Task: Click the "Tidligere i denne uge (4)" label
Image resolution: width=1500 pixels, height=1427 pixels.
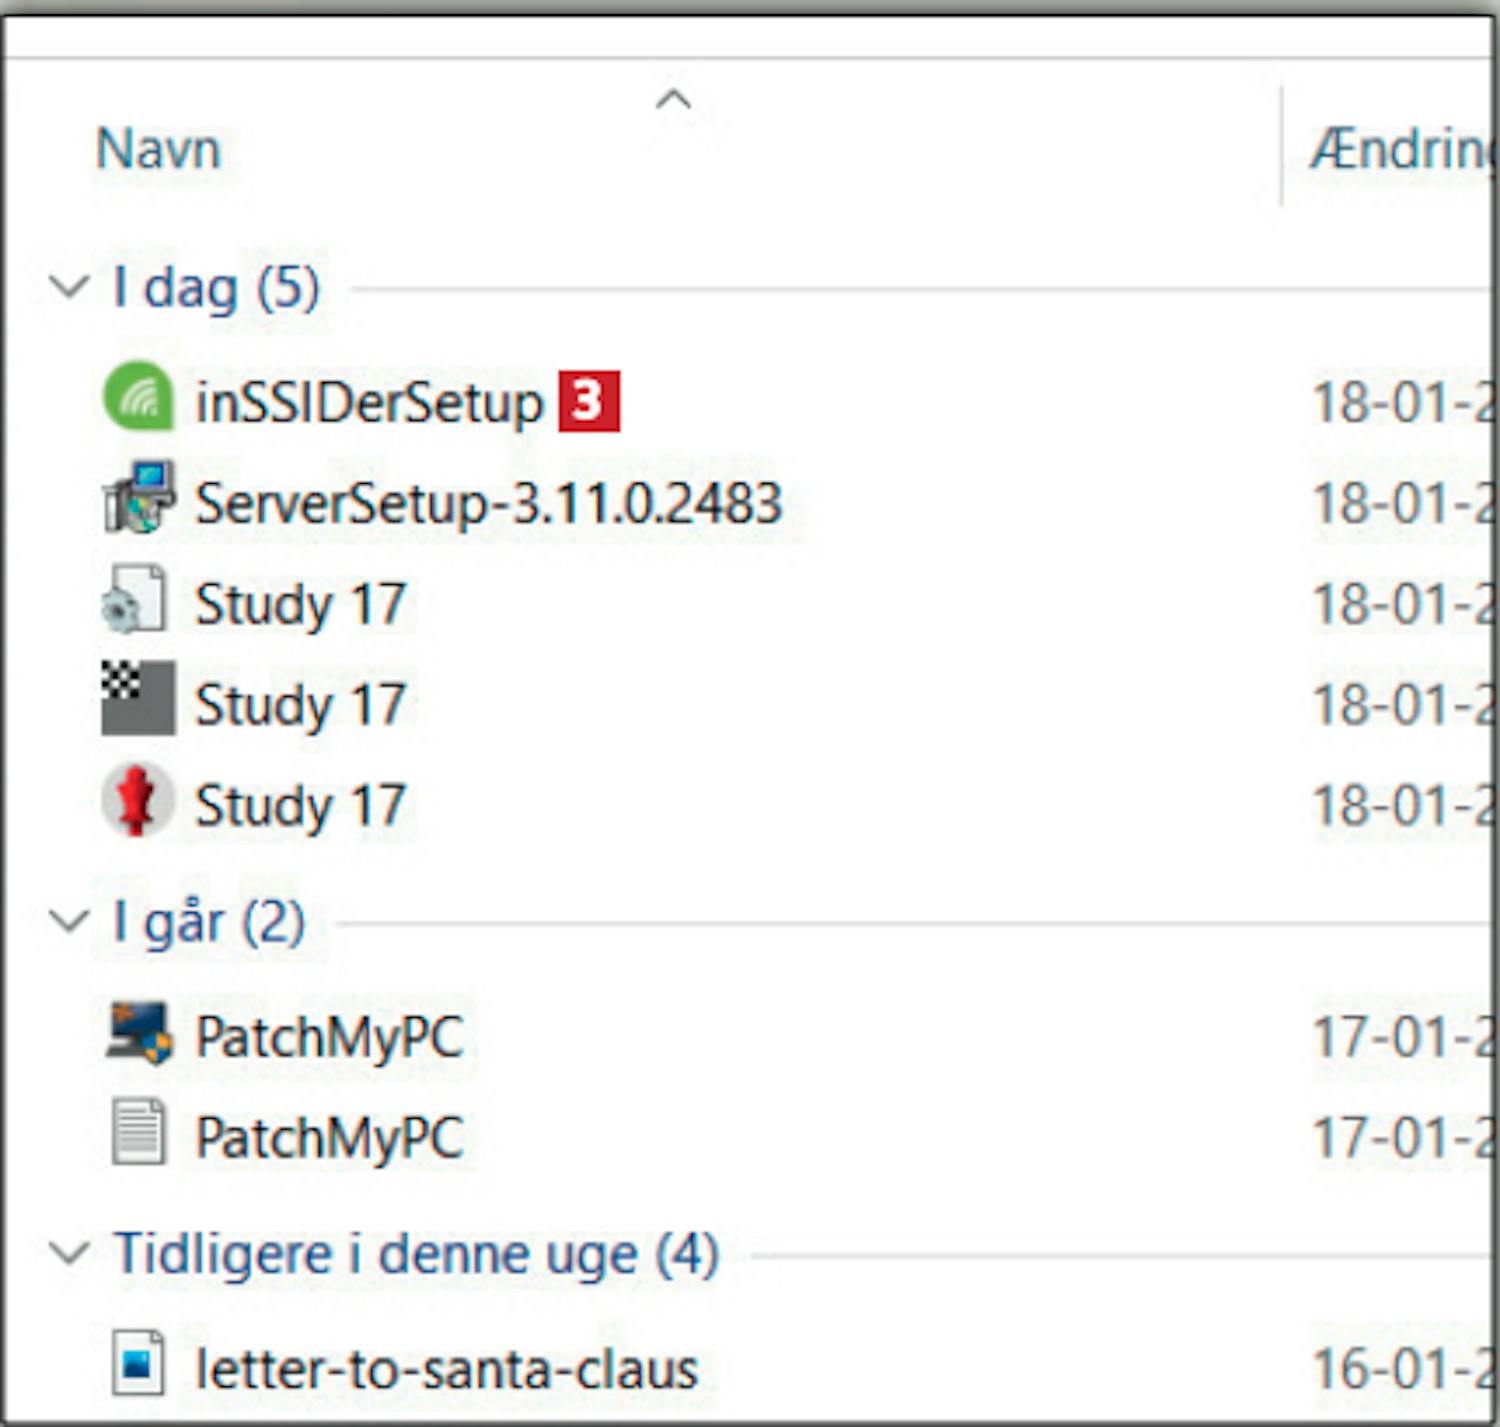Action: pyautogui.click(x=416, y=1254)
